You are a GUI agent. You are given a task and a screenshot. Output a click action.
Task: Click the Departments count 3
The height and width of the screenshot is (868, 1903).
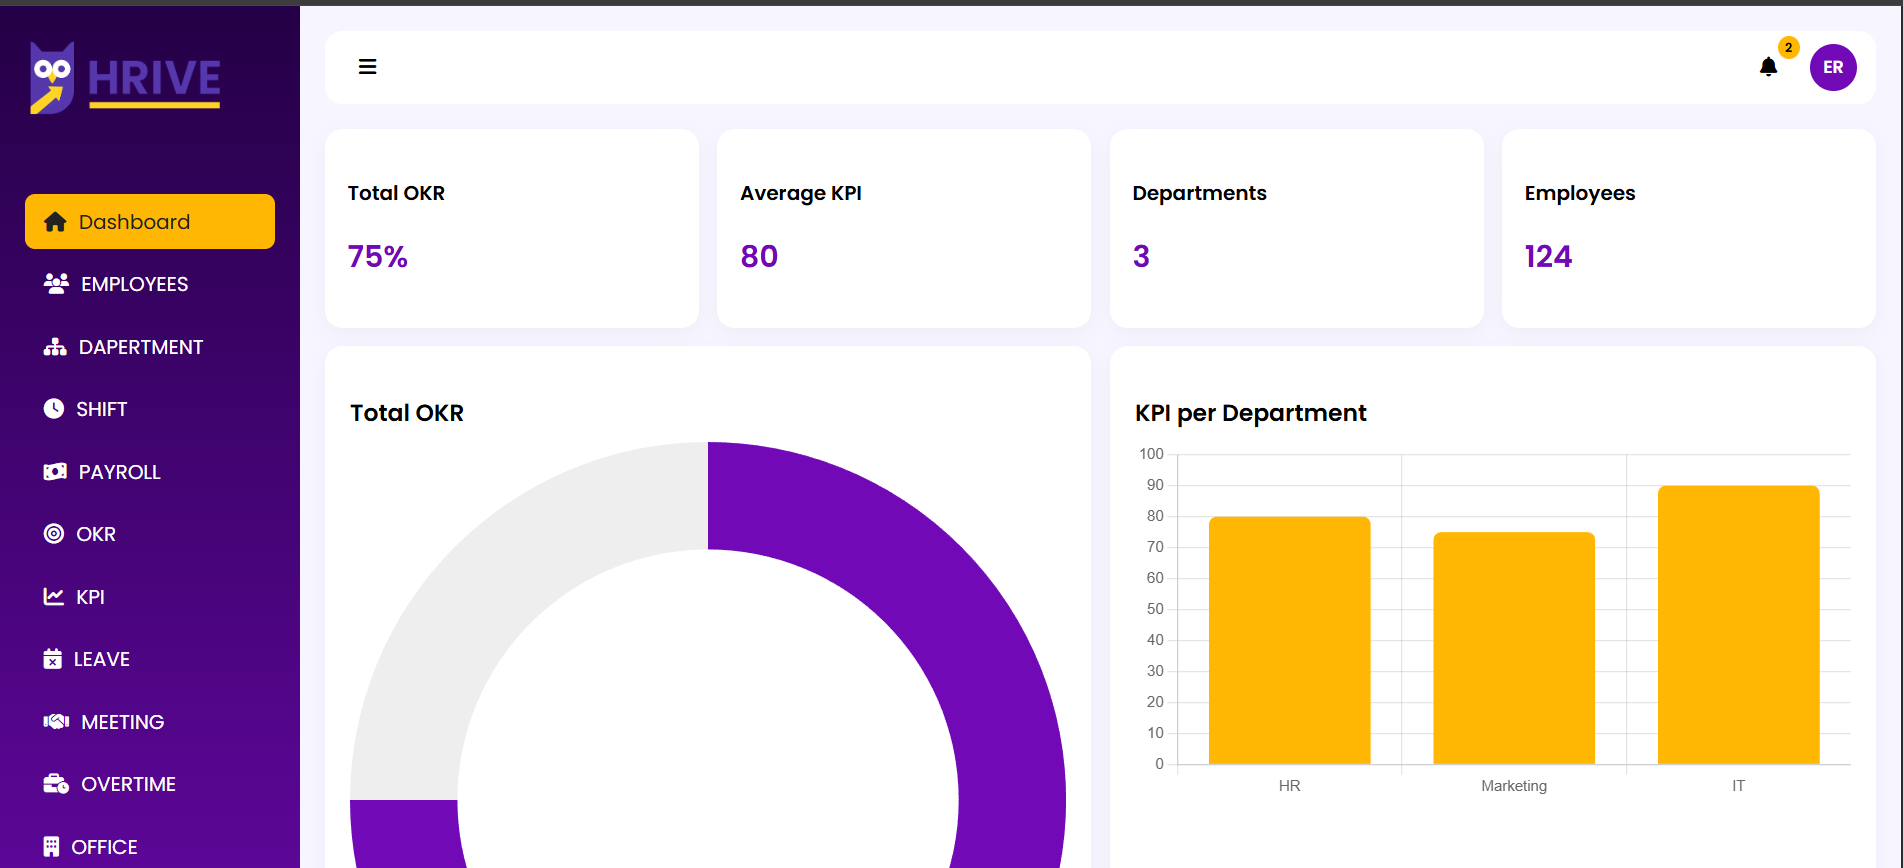coord(1141,257)
